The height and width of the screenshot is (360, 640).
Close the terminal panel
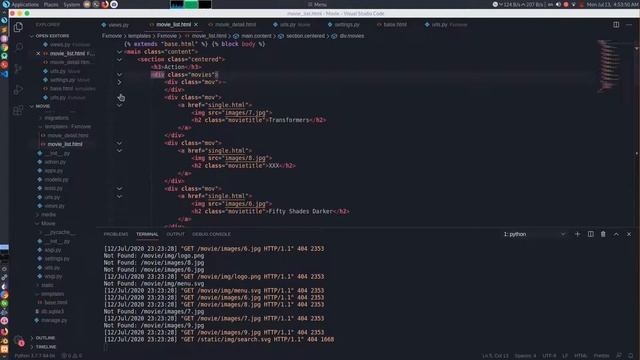pyautogui.click(x=629, y=234)
